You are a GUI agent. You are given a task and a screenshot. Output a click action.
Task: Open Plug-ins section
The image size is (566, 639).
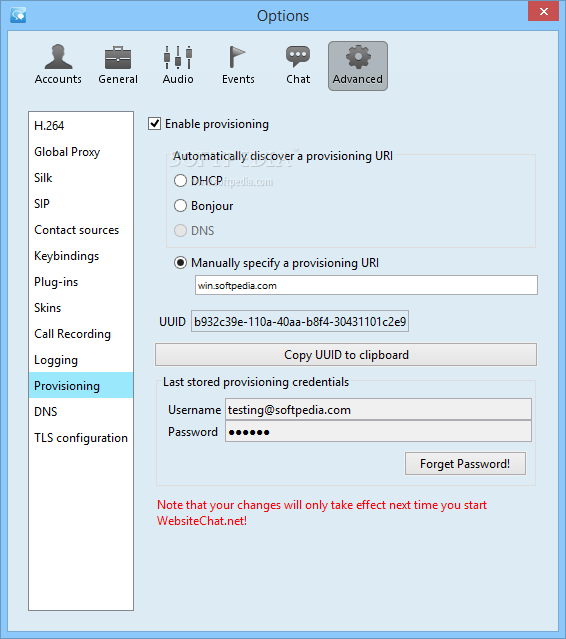click(81, 282)
